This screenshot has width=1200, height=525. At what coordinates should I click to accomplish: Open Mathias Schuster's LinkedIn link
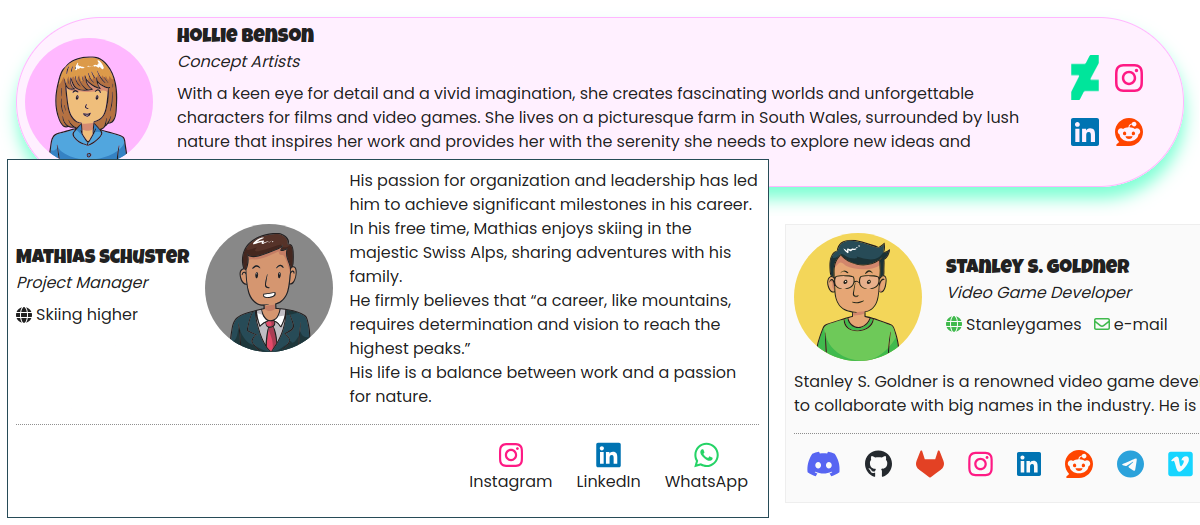pyautogui.click(x=608, y=467)
